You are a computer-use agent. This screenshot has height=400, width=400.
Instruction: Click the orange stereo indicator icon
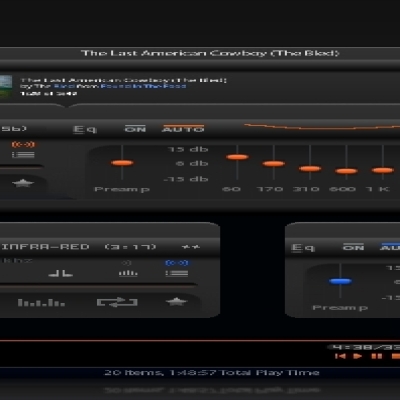[23, 144]
